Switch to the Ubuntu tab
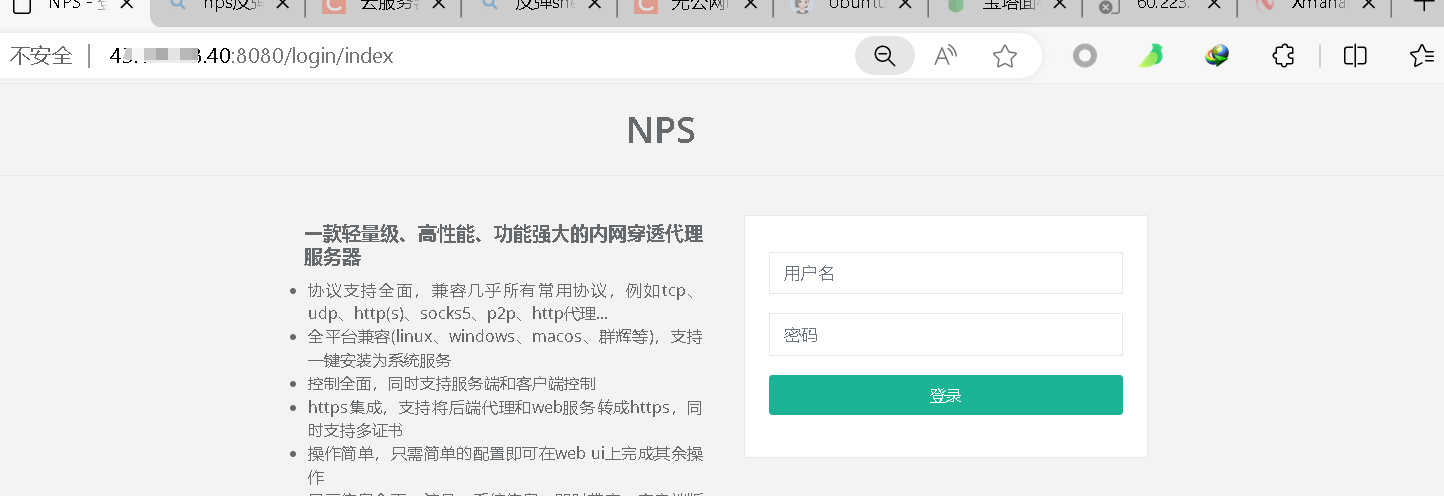 [849, 7]
